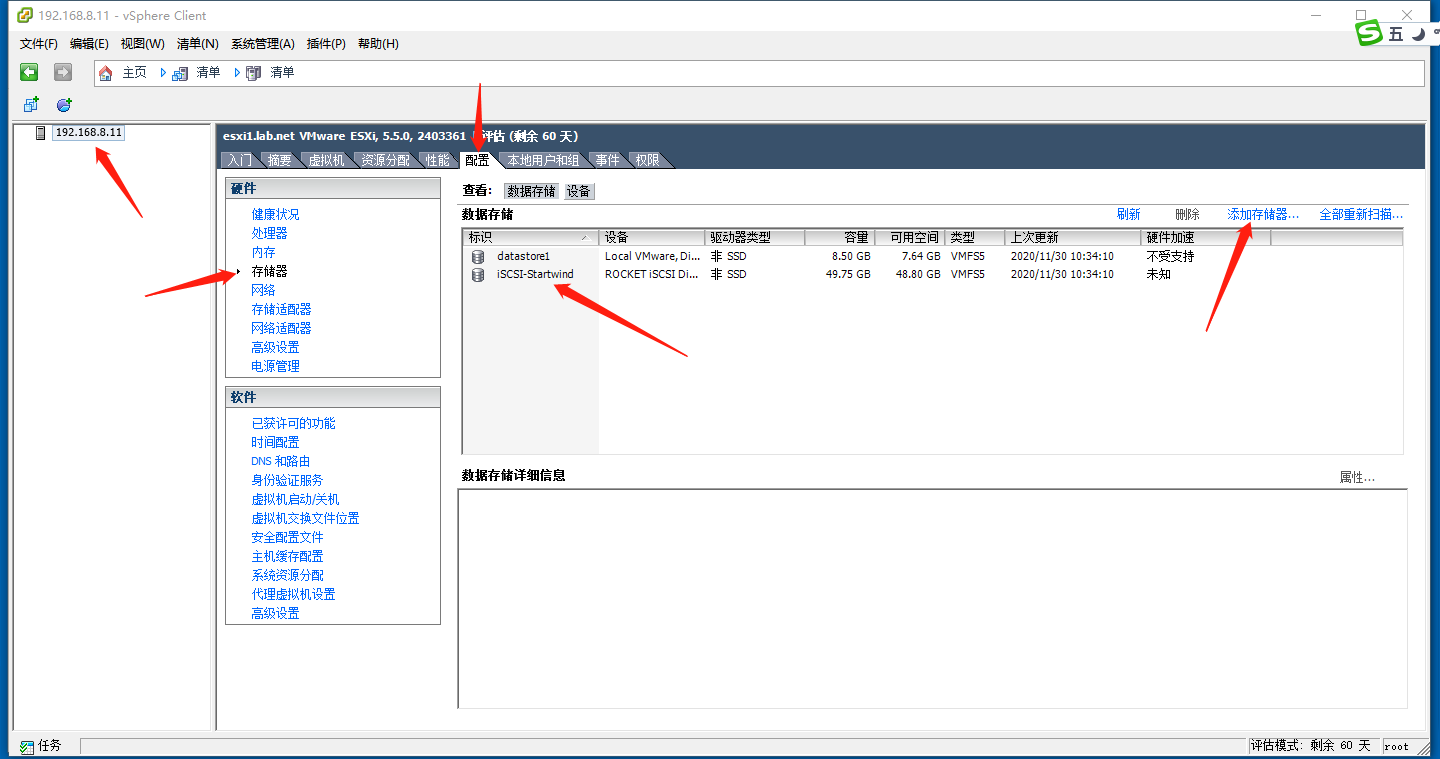Image resolution: width=1440 pixels, height=759 pixels.
Task: Open 网络适配器 in hardware list
Action: point(281,328)
